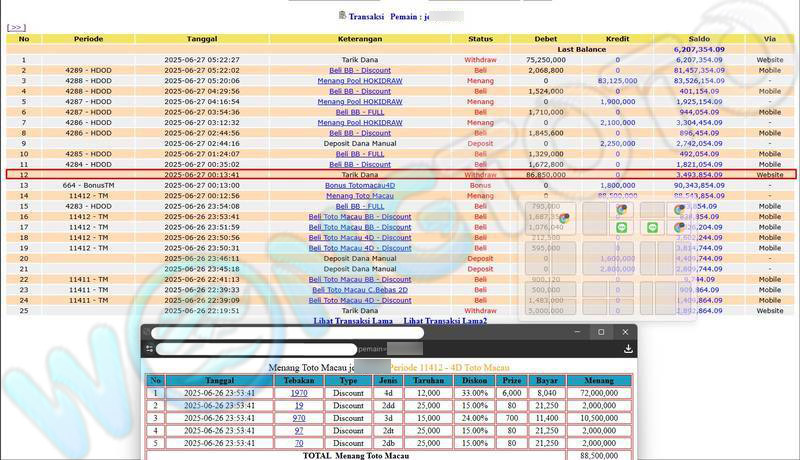Click the download icon in the popup window

pos(627,349)
